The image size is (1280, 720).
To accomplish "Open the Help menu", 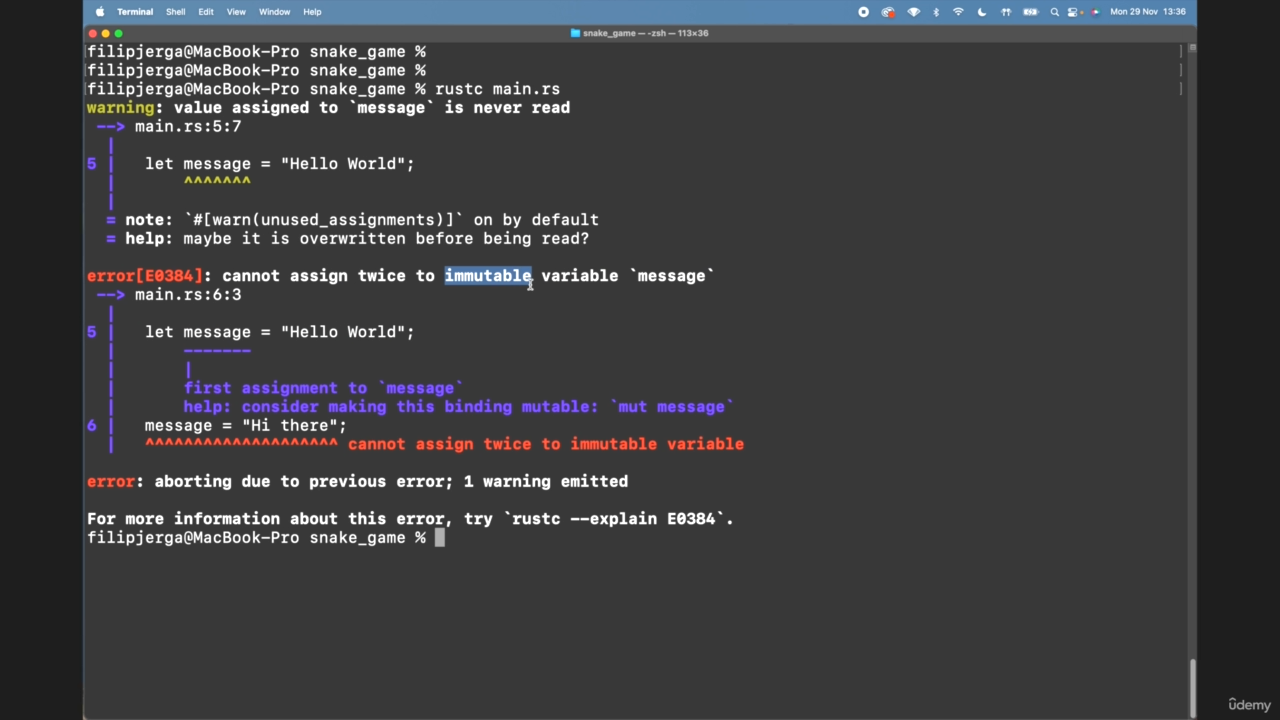I will (x=312, y=12).
